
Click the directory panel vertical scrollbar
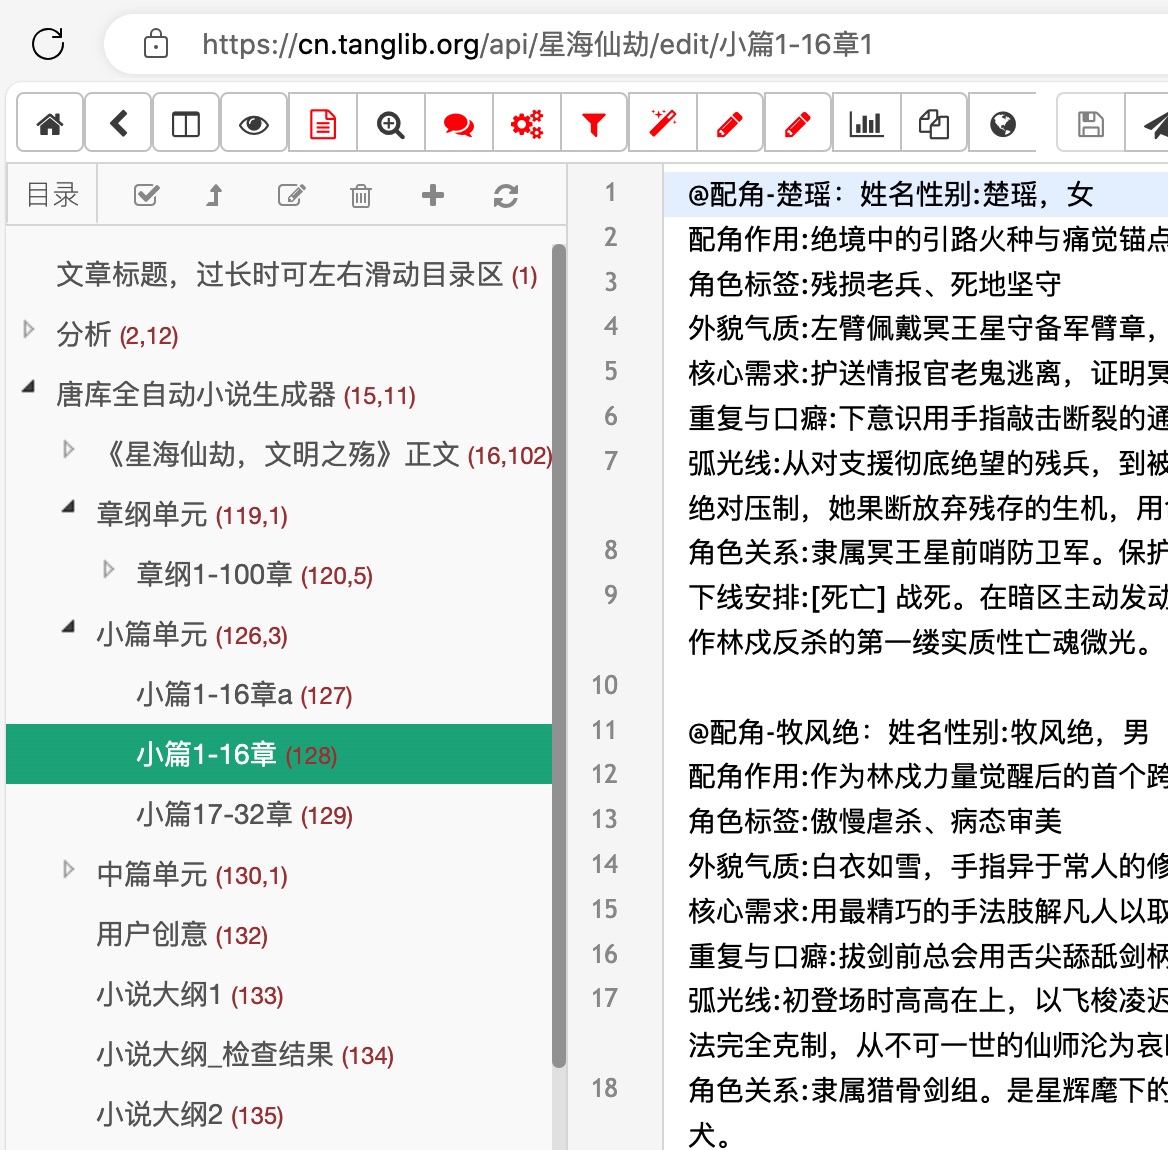coord(559,655)
